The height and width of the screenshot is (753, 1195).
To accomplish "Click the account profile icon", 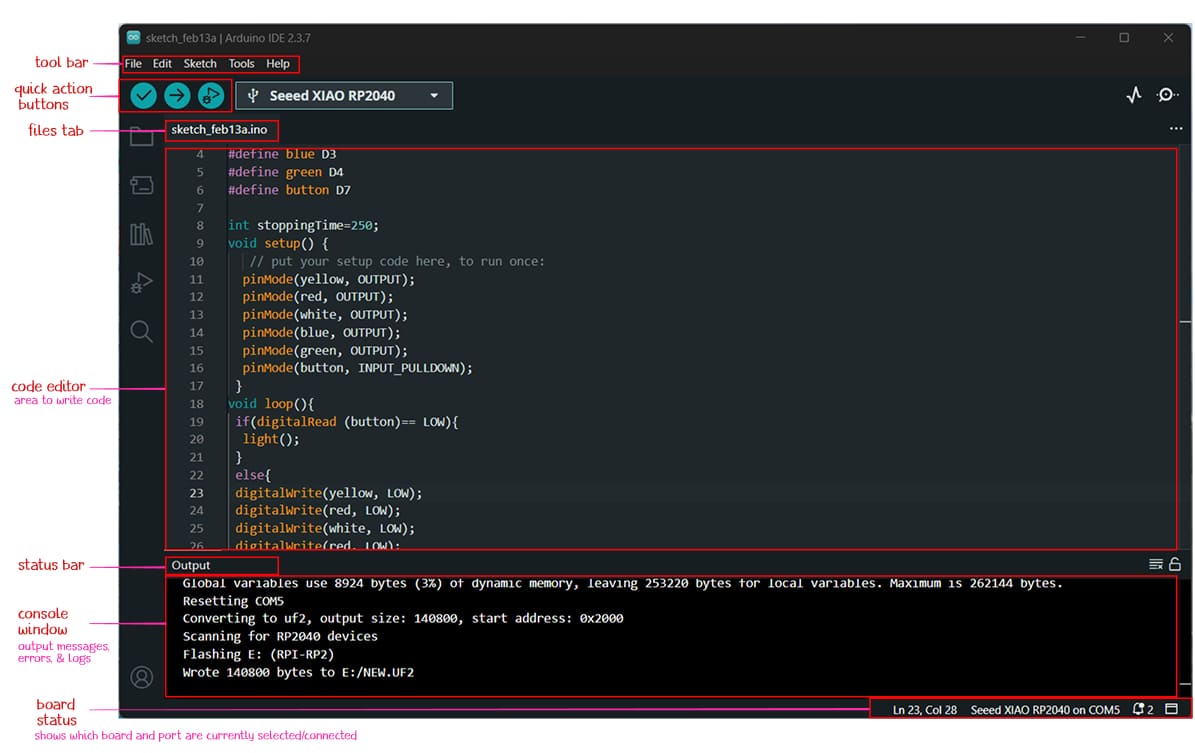I will coord(141,677).
